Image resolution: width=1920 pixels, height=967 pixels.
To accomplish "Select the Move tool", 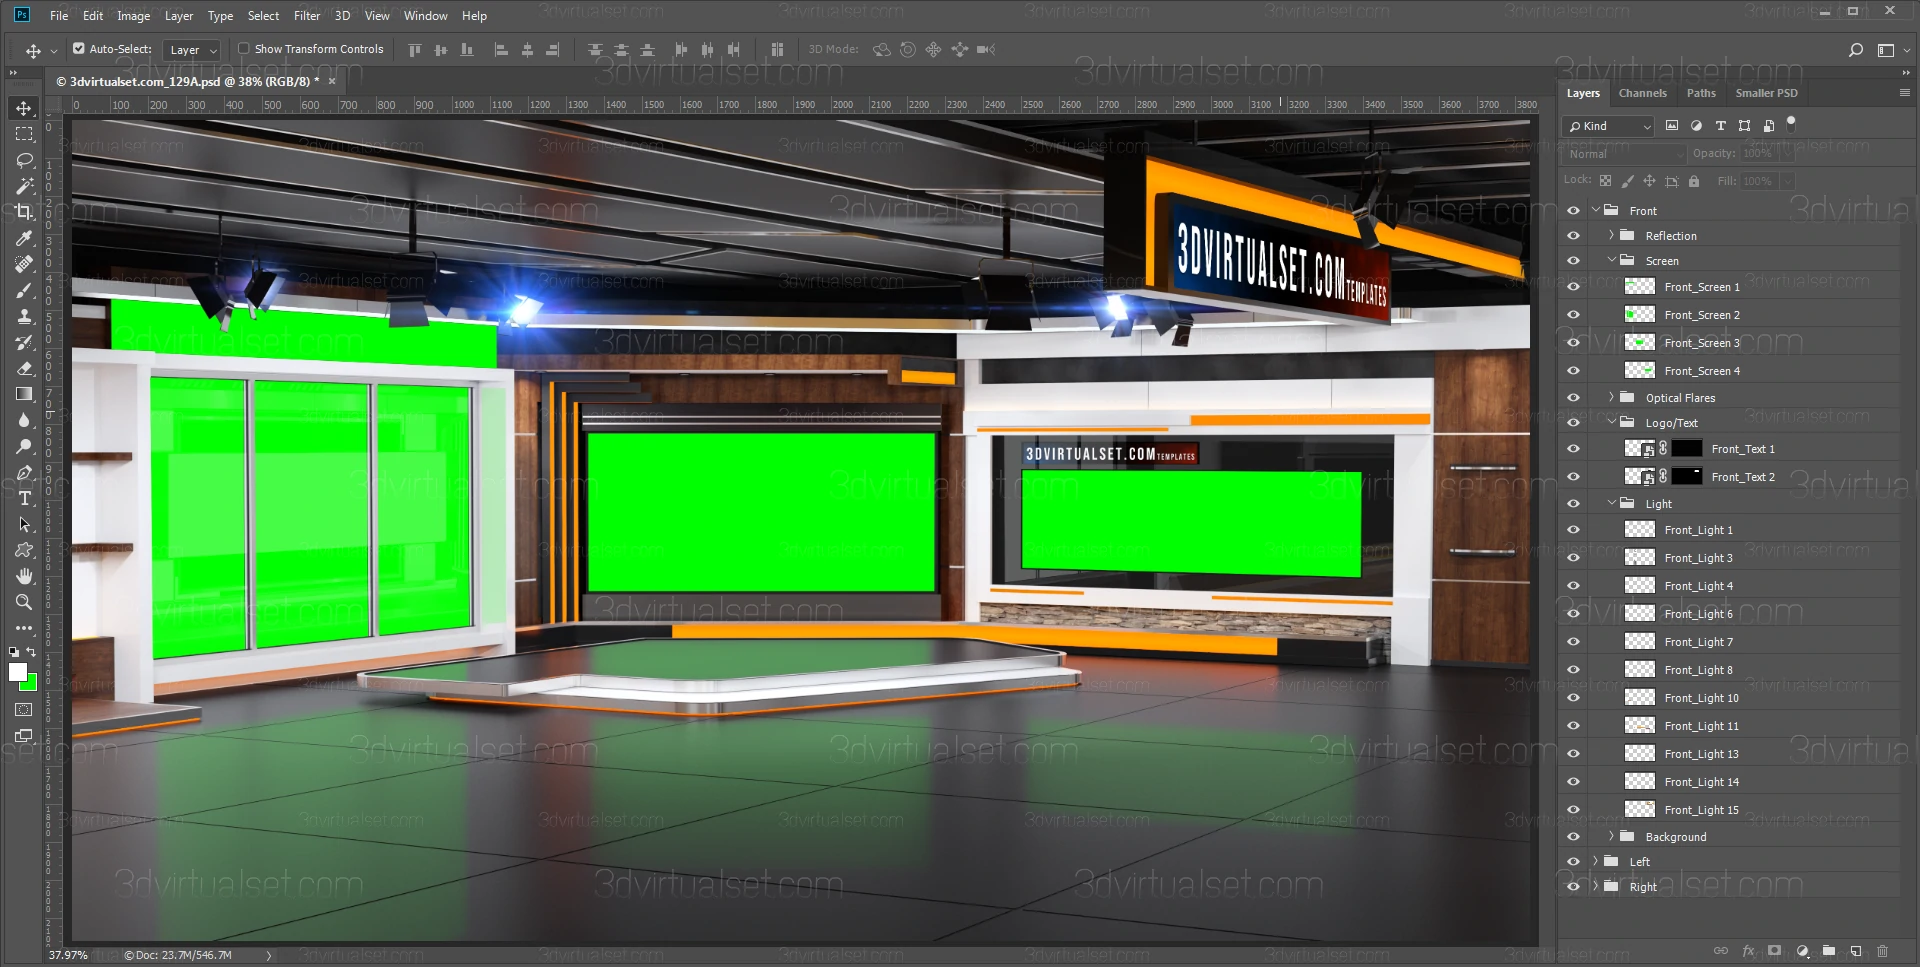I will tap(24, 108).
